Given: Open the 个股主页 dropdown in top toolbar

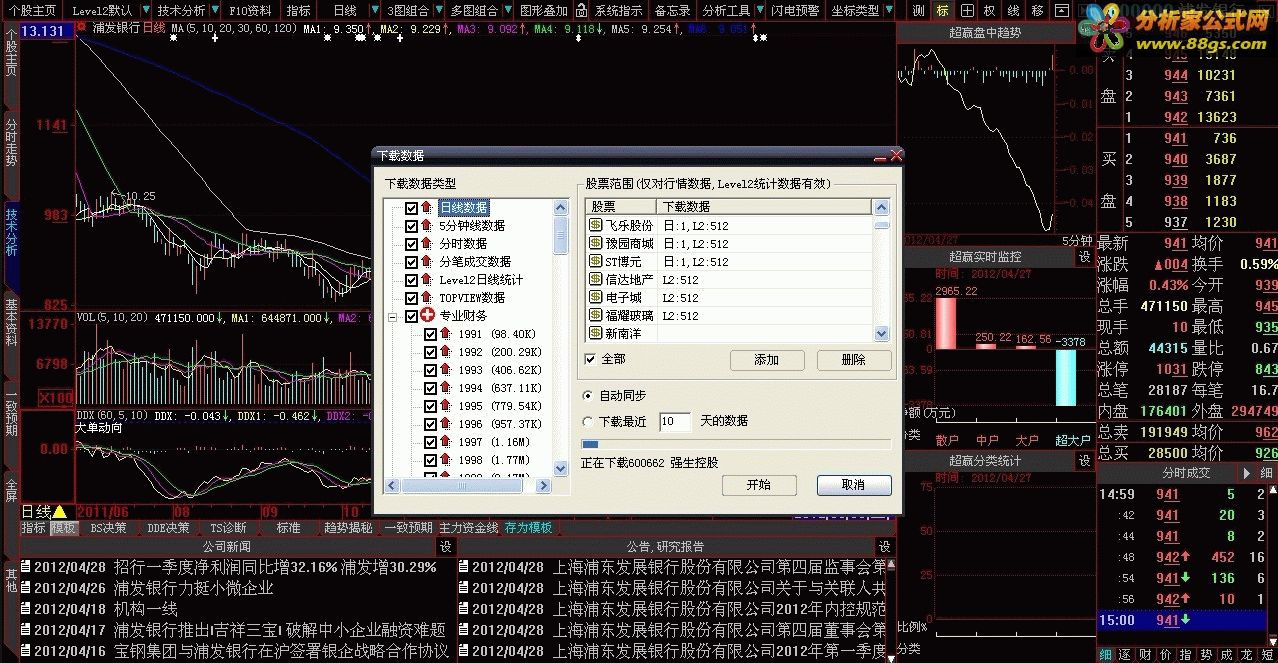Looking at the screenshot, I should tap(32, 10).
